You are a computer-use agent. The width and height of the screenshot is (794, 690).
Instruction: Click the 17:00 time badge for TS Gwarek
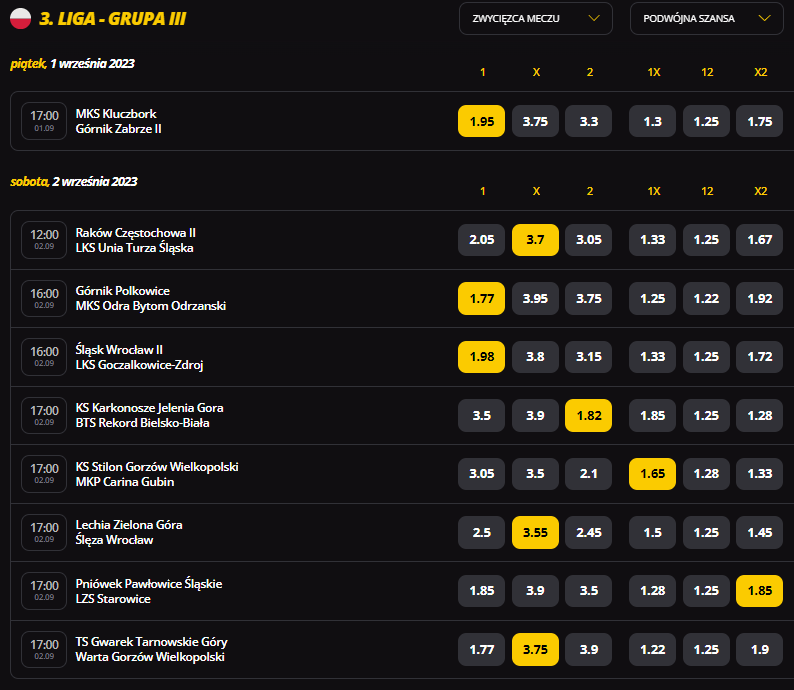pos(44,649)
